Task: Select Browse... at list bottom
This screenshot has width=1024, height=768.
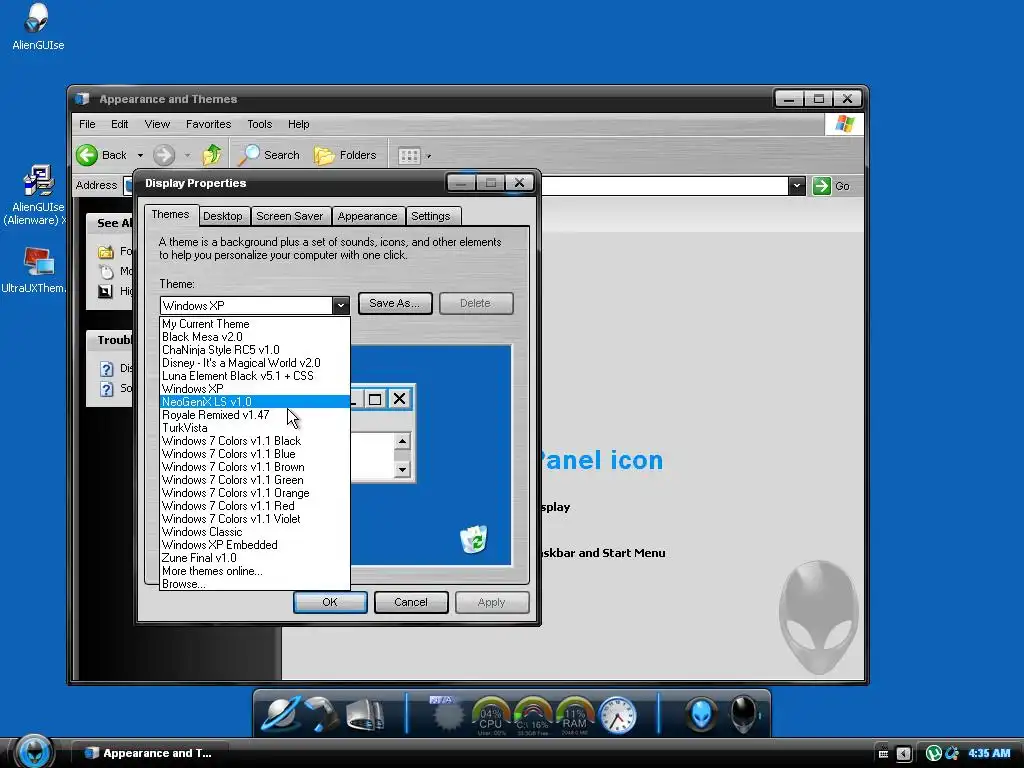Action: point(255,584)
